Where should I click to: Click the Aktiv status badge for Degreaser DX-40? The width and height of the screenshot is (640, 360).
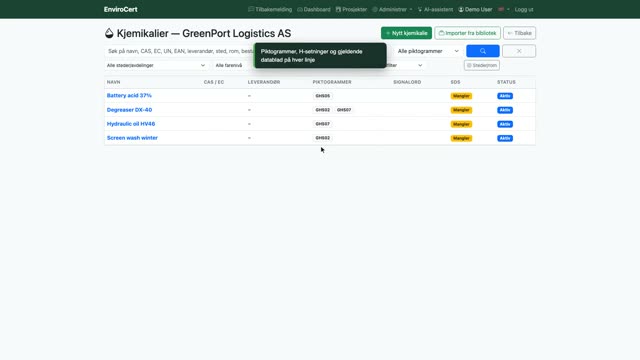click(x=505, y=110)
